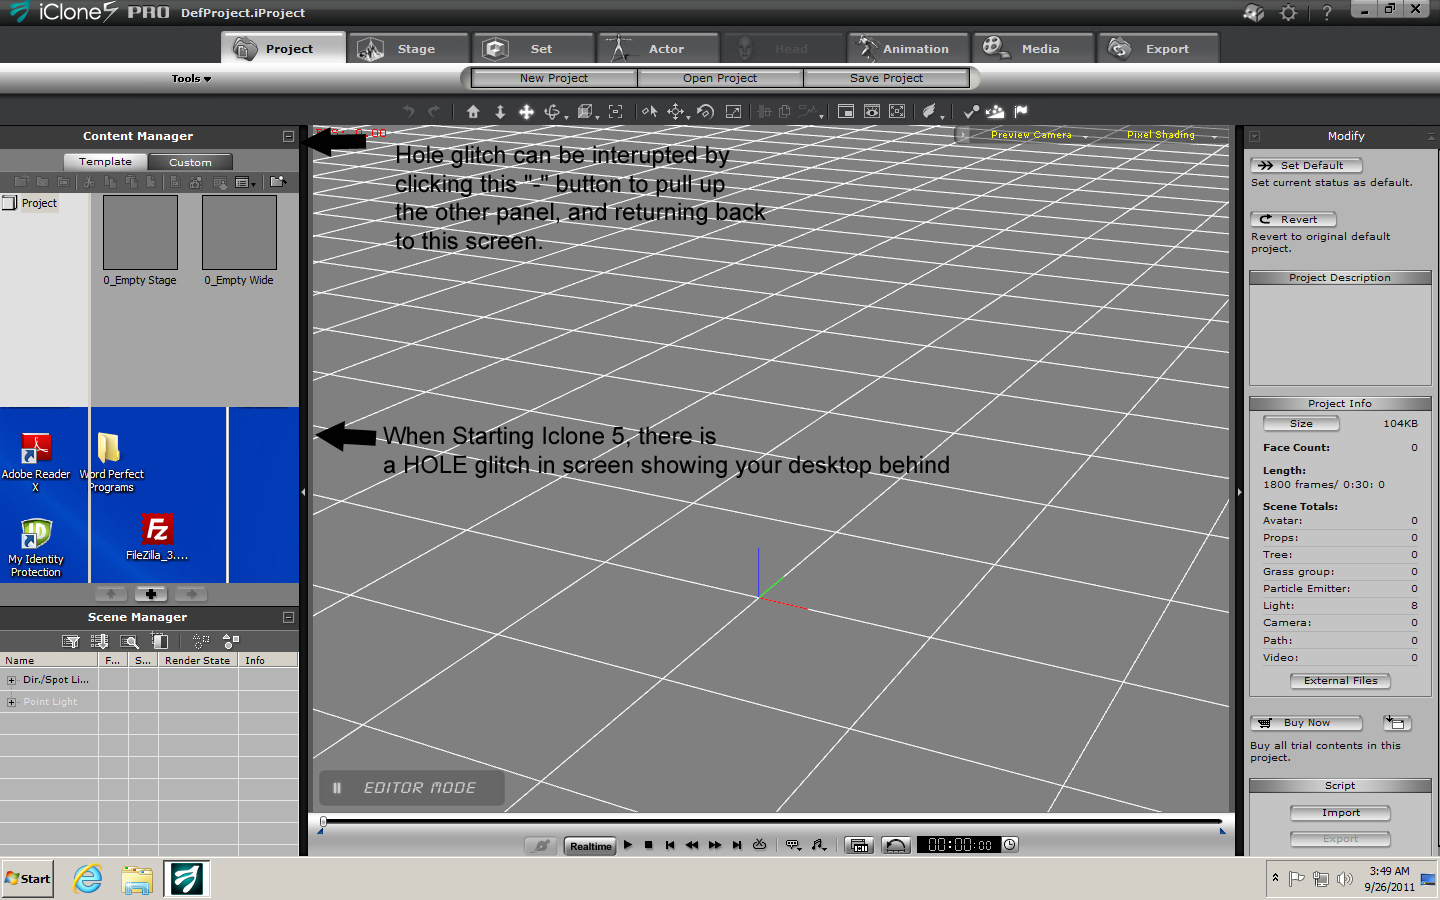Screen dimensions: 1440x900
Task: Click the Home camera view icon
Action: click(x=473, y=112)
